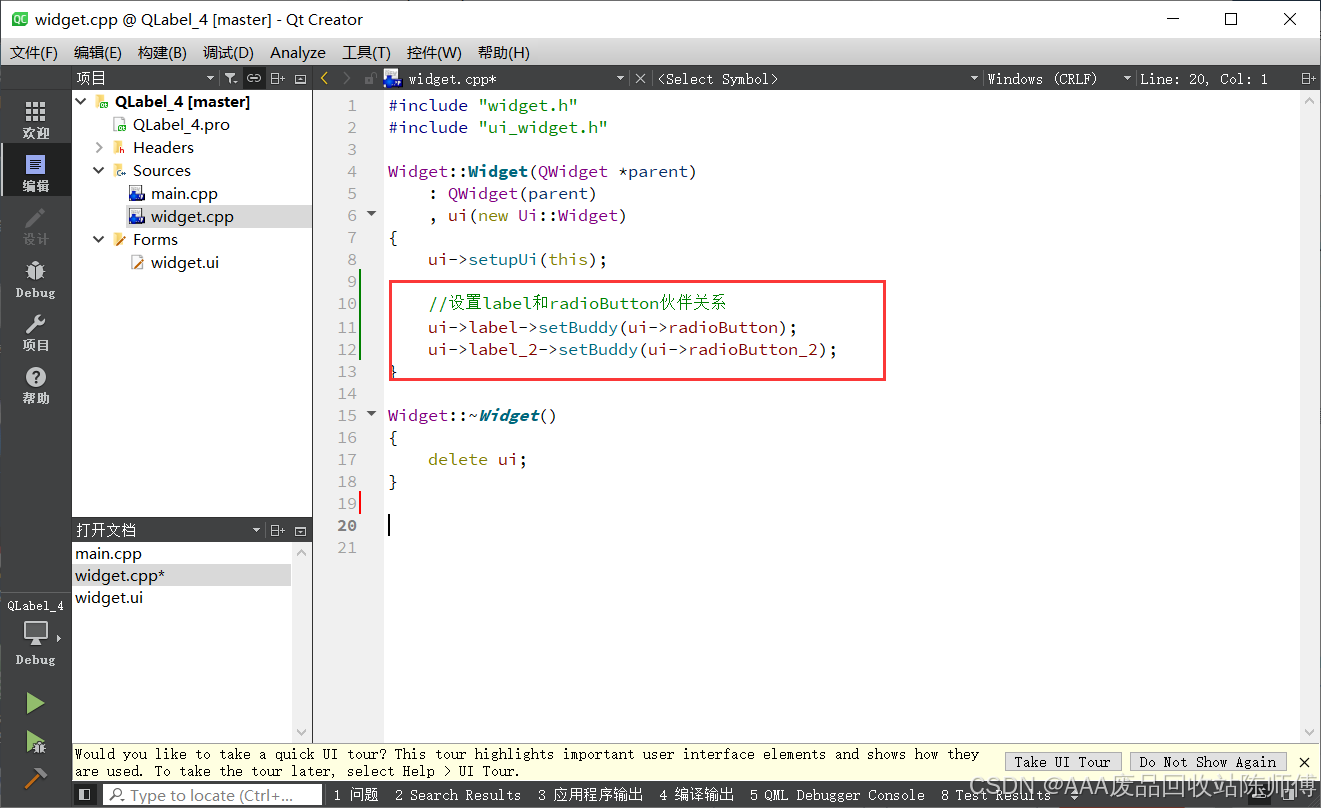Open the 帮助(H) menu

[x=503, y=52]
